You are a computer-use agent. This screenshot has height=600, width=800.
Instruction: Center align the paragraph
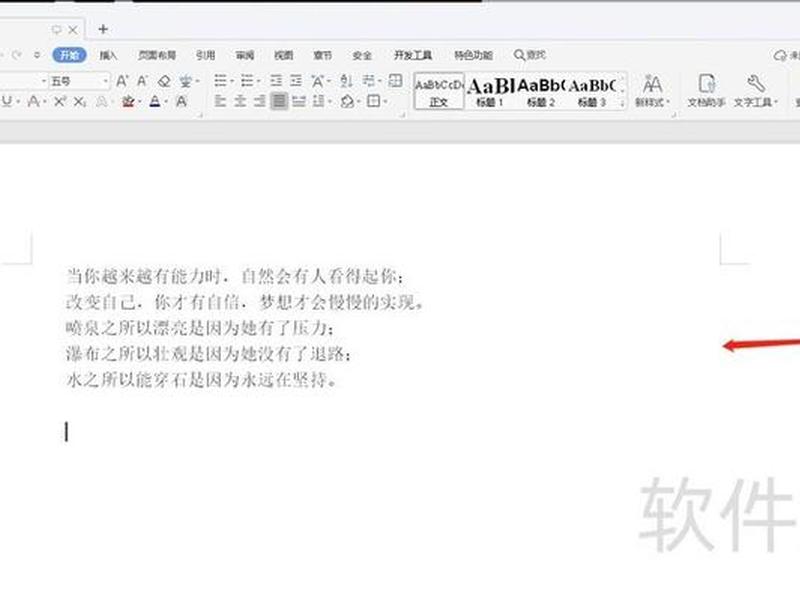tap(240, 101)
